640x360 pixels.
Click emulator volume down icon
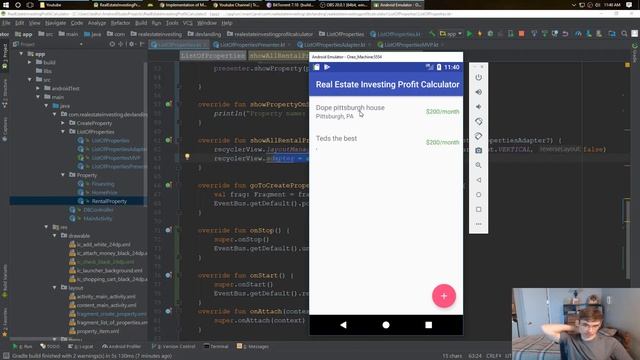(478, 107)
